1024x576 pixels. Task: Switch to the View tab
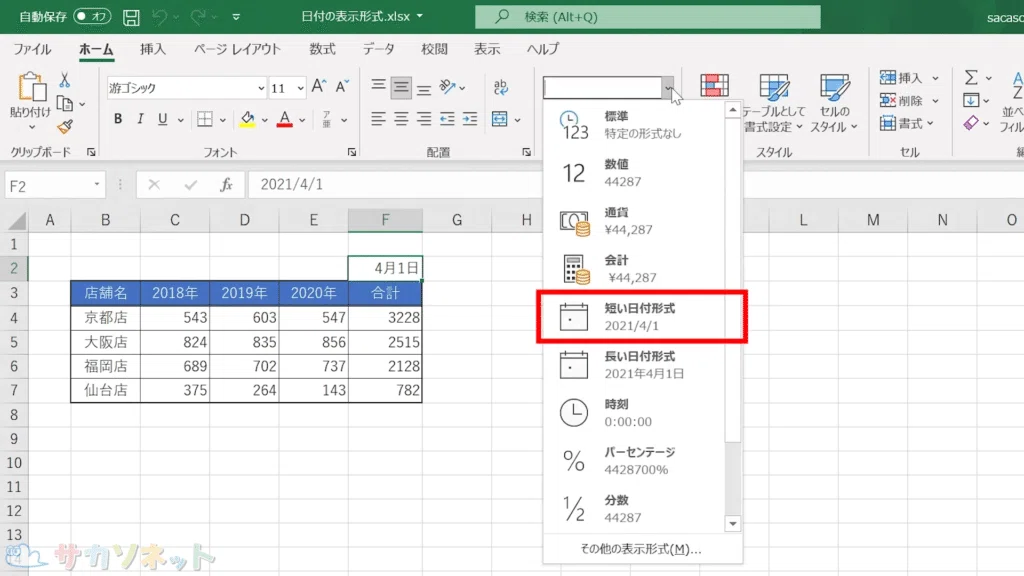pyautogui.click(x=487, y=50)
